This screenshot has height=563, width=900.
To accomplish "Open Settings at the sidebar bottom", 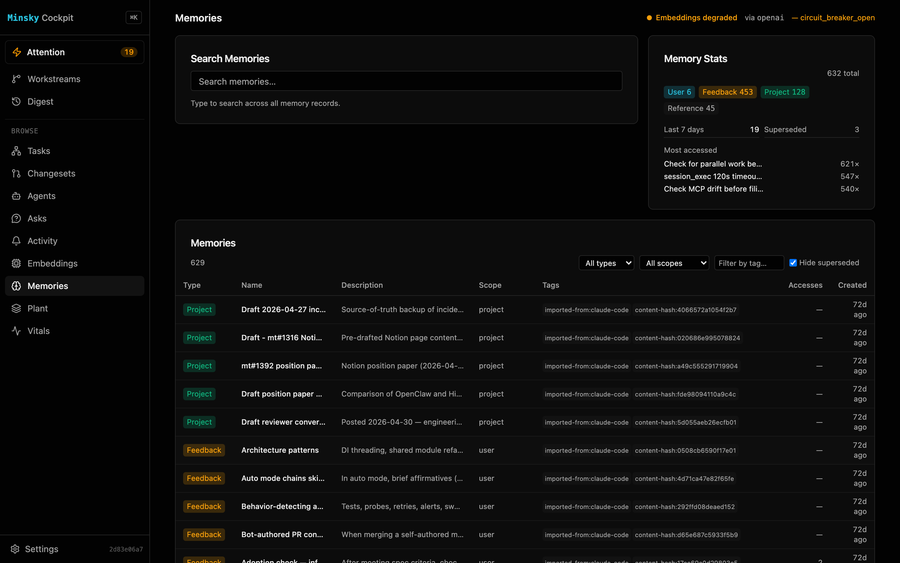I will [34, 549].
